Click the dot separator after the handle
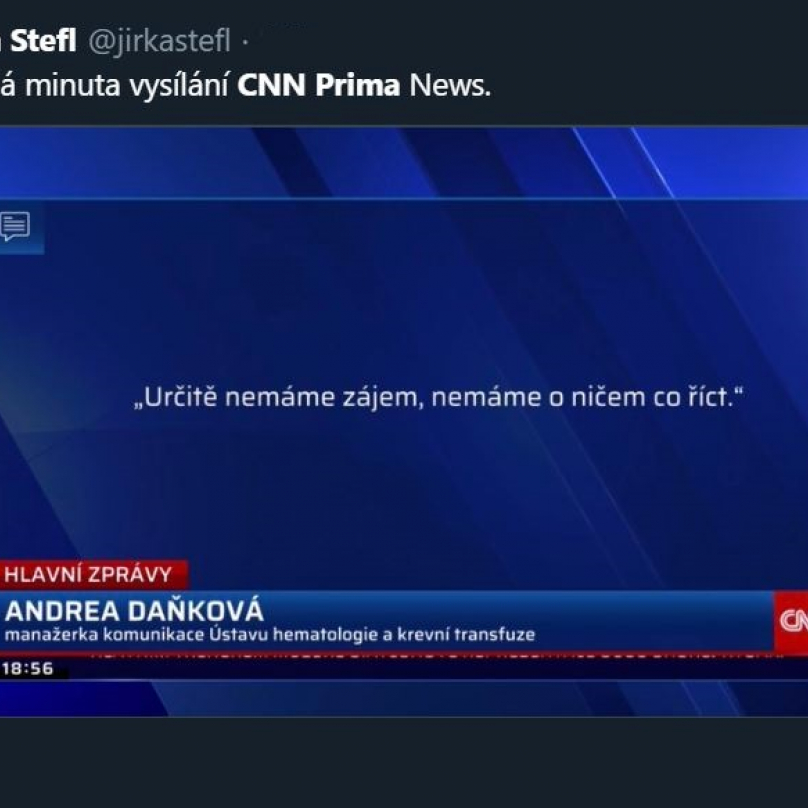The width and height of the screenshot is (808, 808). coord(245,42)
